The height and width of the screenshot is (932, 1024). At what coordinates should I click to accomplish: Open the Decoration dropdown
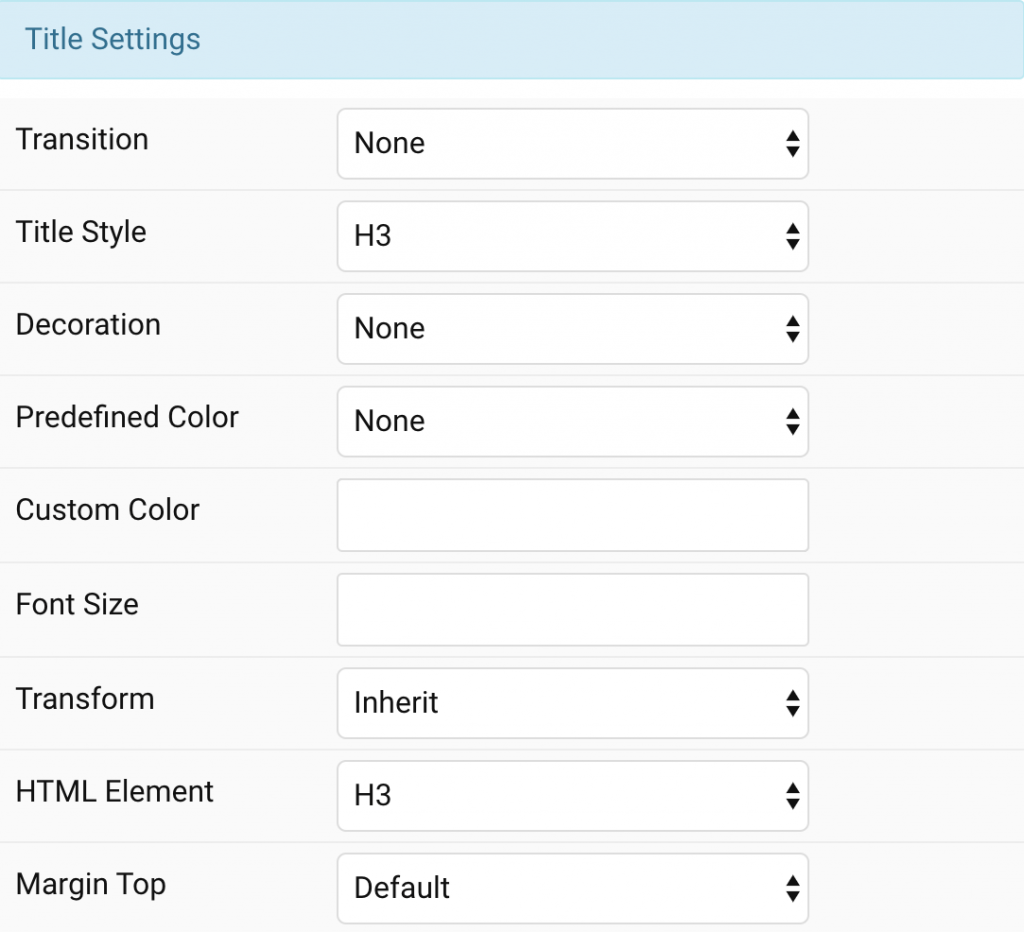pos(573,329)
